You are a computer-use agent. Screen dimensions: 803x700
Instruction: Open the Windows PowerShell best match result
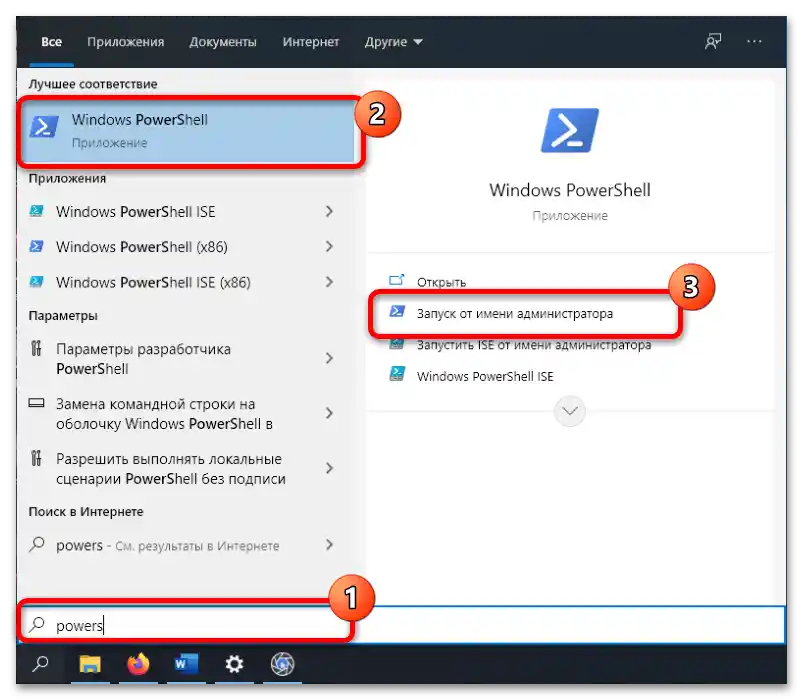tap(187, 131)
